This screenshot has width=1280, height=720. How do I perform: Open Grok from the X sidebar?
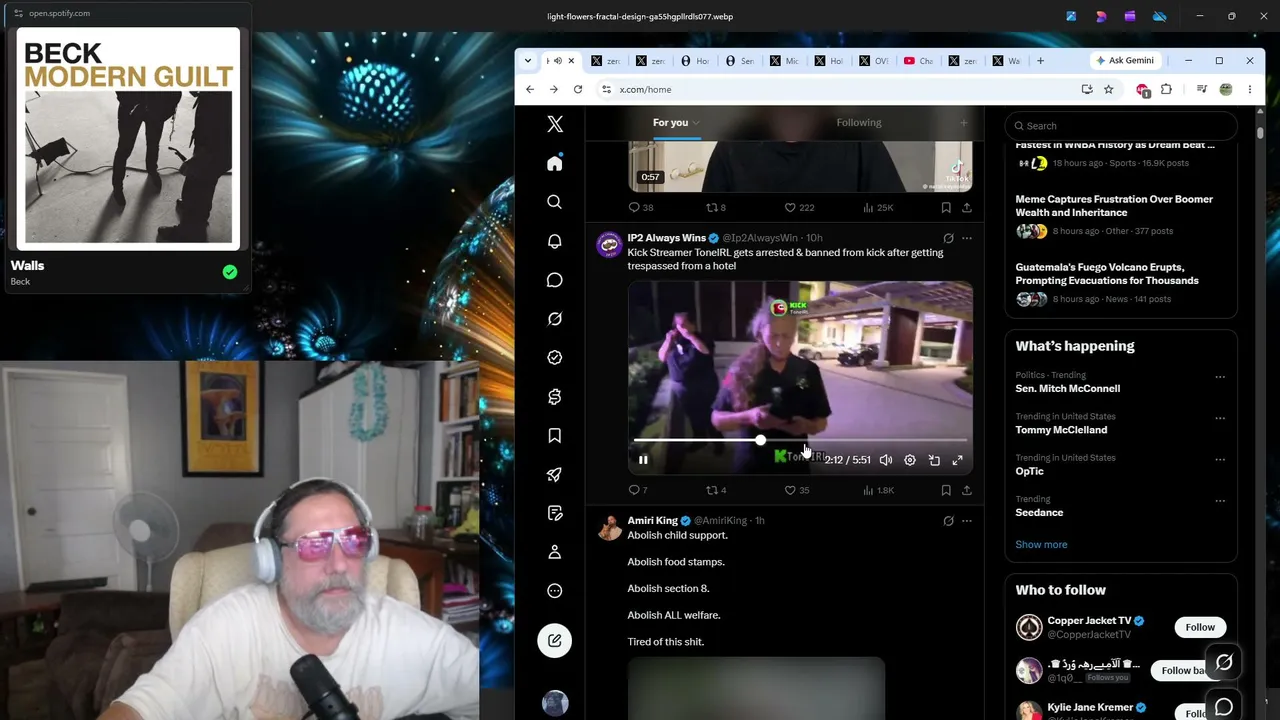554,319
